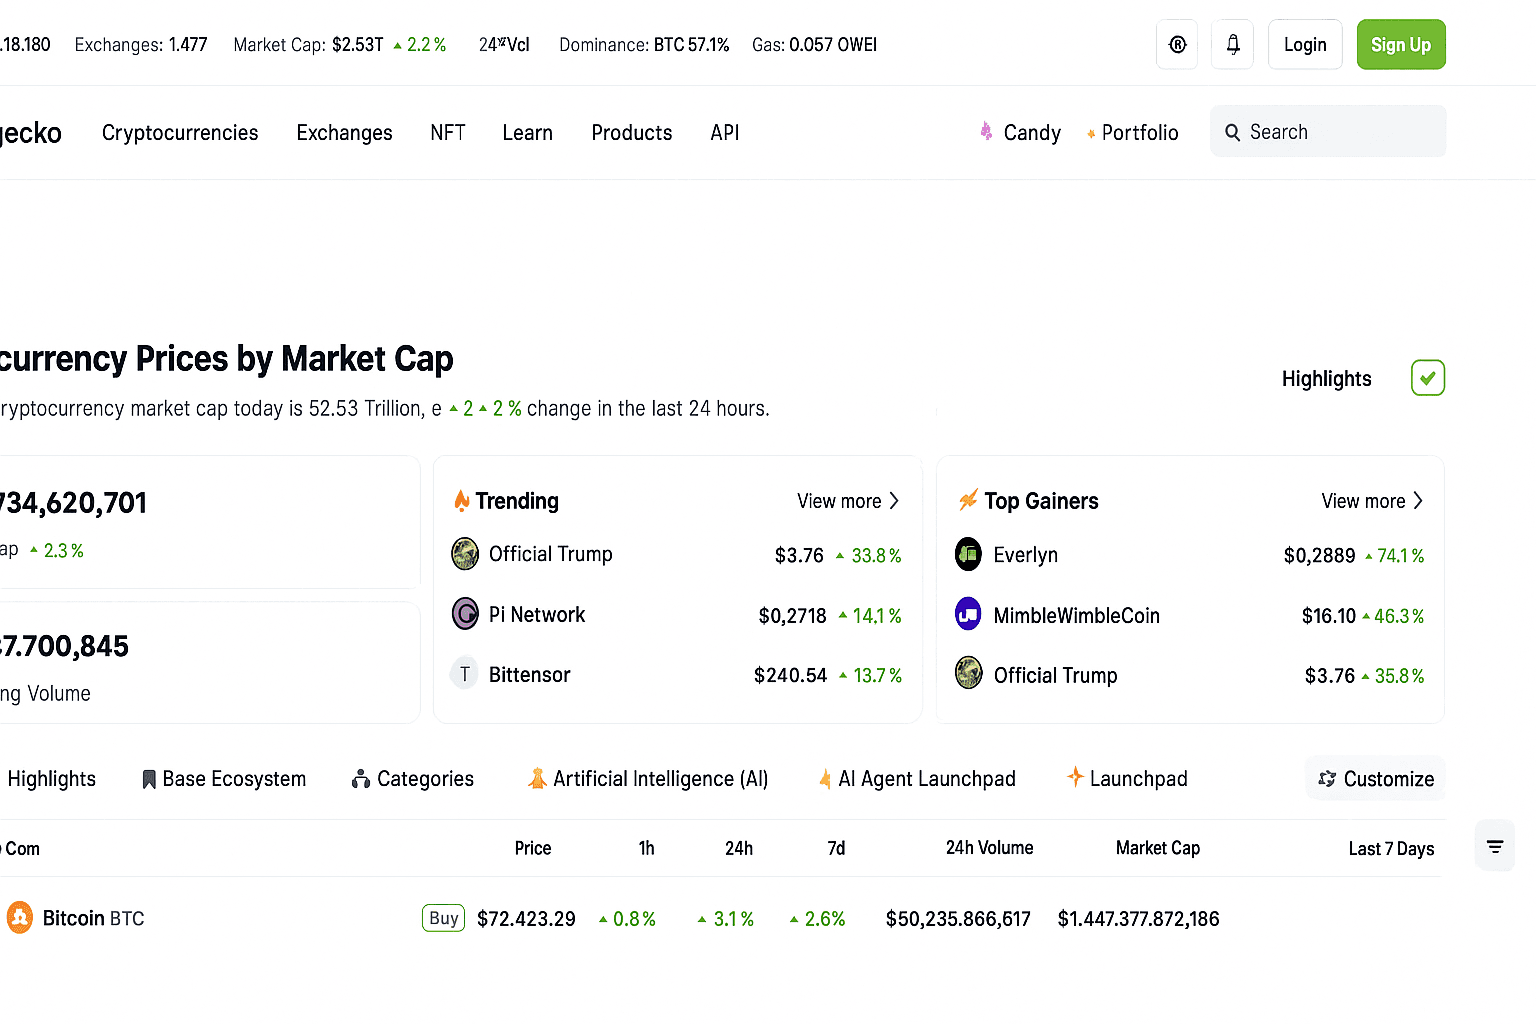Screen dimensions: 1536x1024
Task: Click the Gas: 0.057 stat
Action: point(814,45)
